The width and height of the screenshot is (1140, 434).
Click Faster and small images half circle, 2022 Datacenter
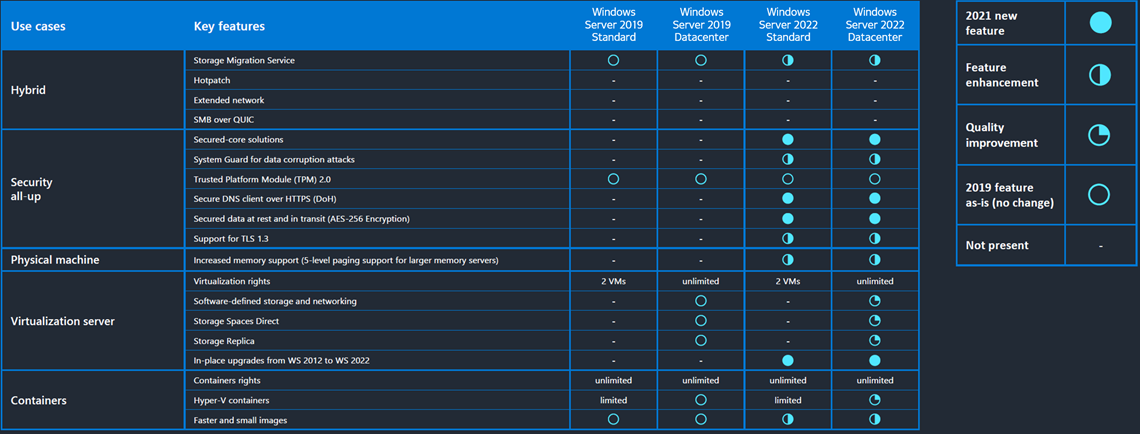click(875, 419)
